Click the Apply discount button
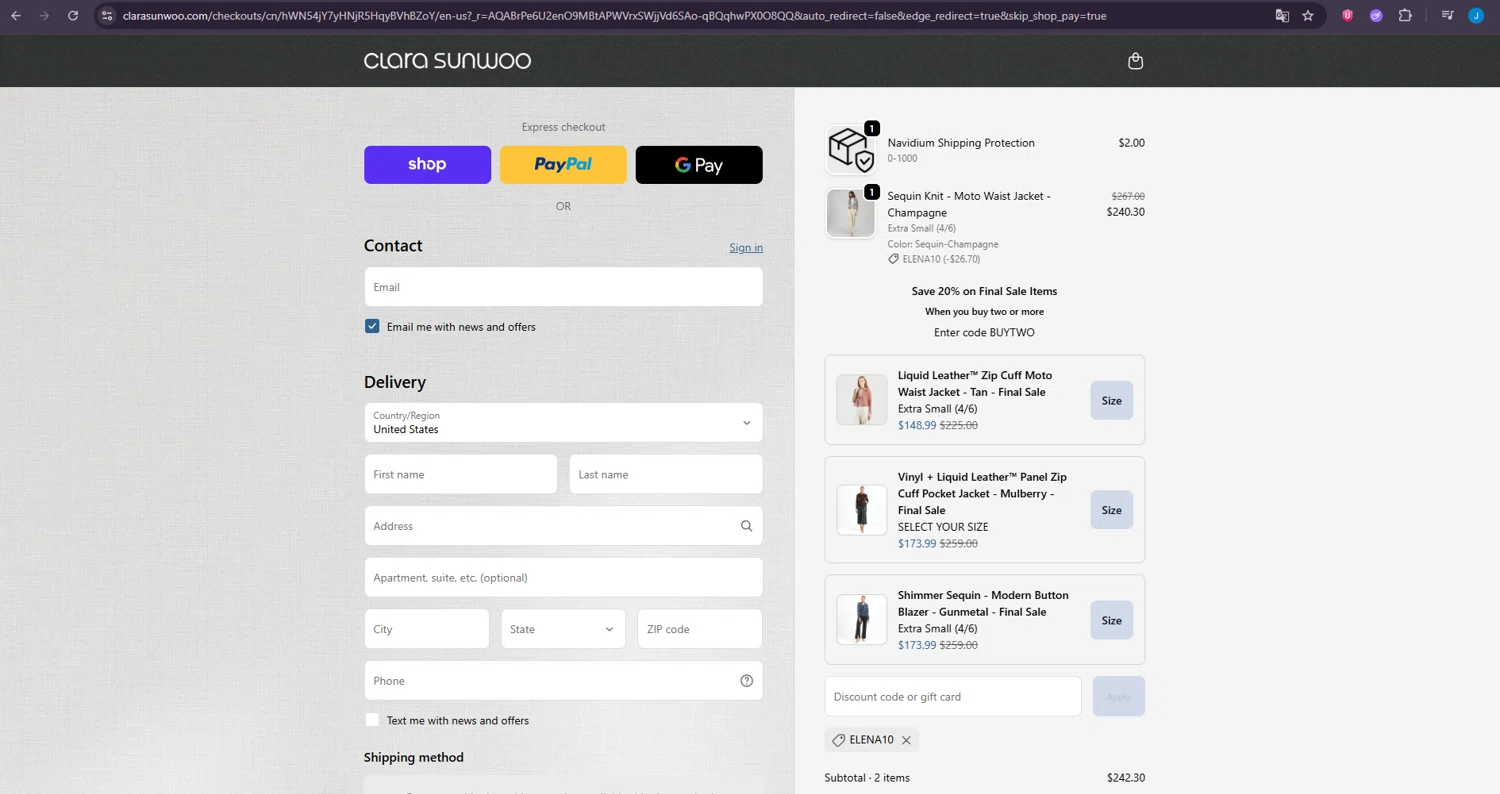This screenshot has width=1500, height=794. click(1118, 696)
